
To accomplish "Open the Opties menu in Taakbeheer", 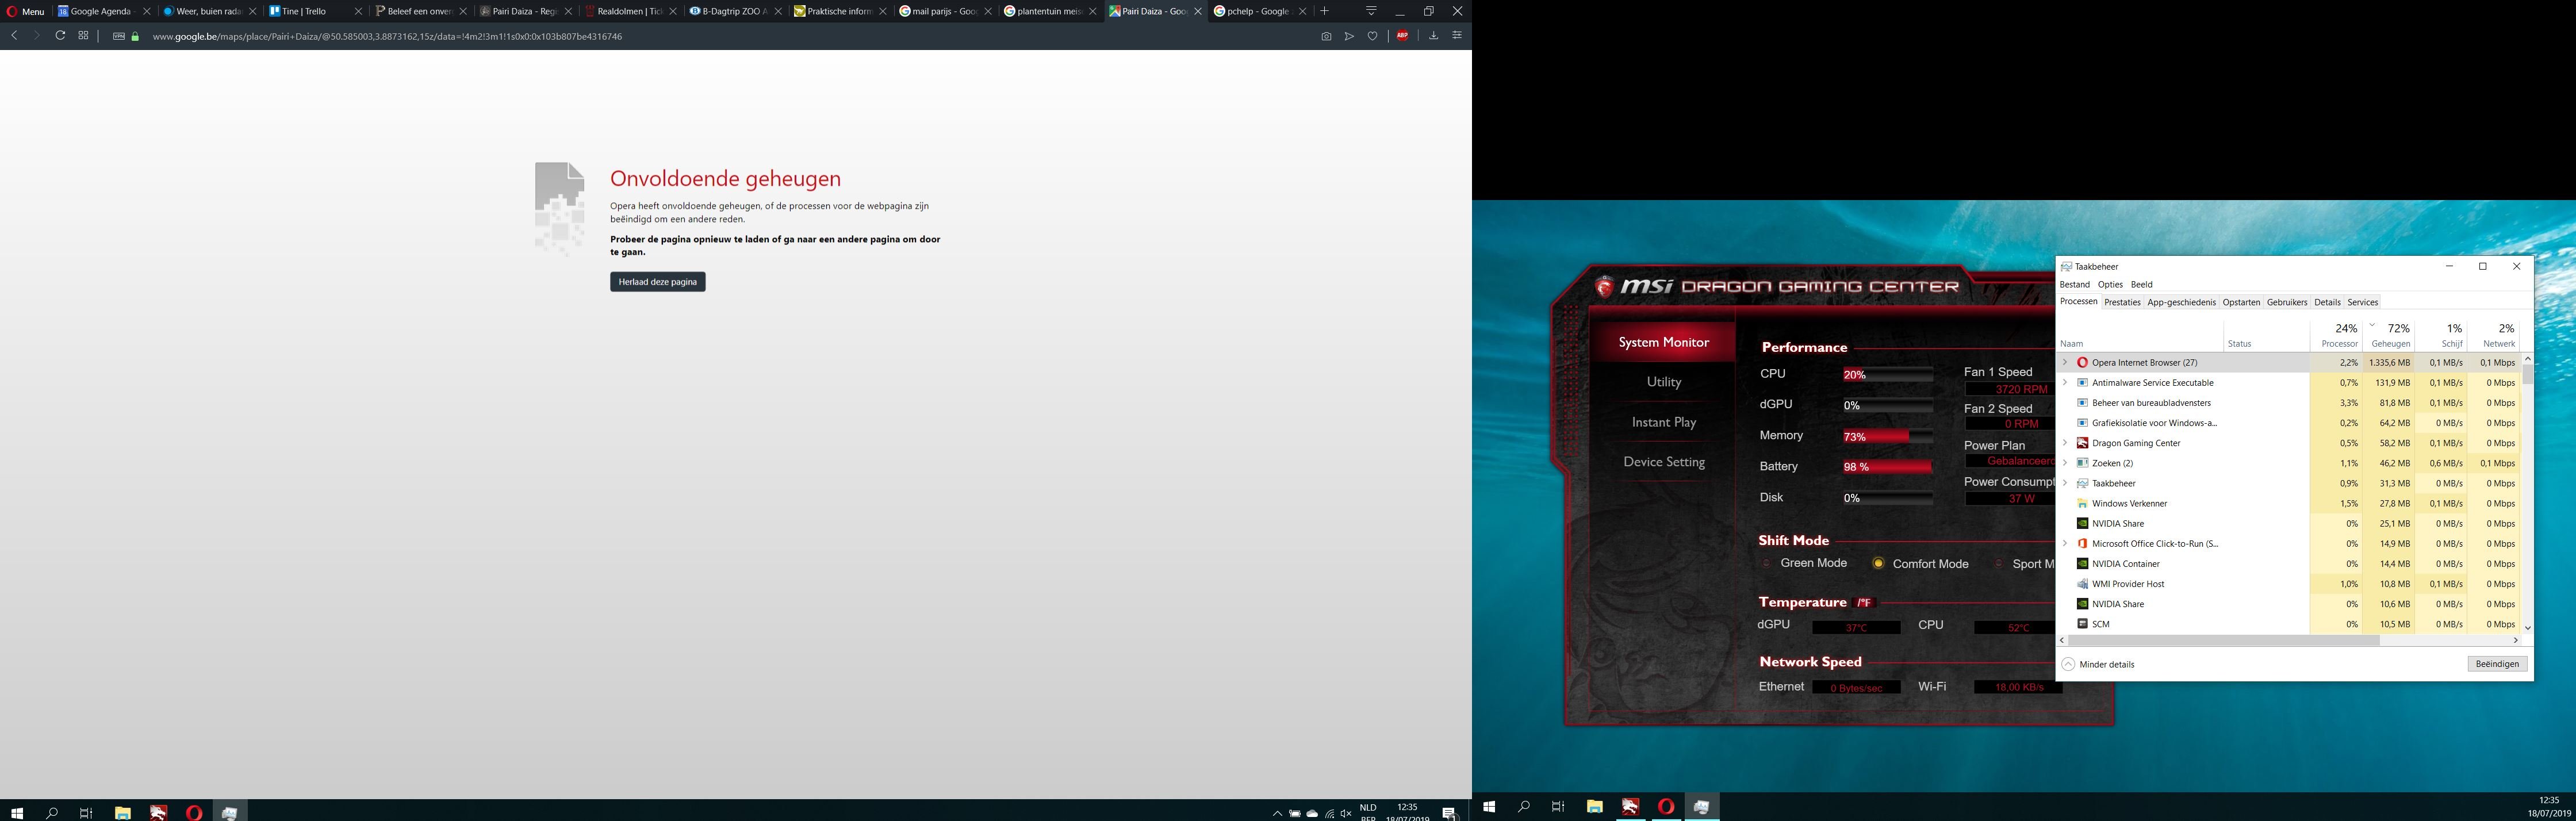I will click(2110, 284).
